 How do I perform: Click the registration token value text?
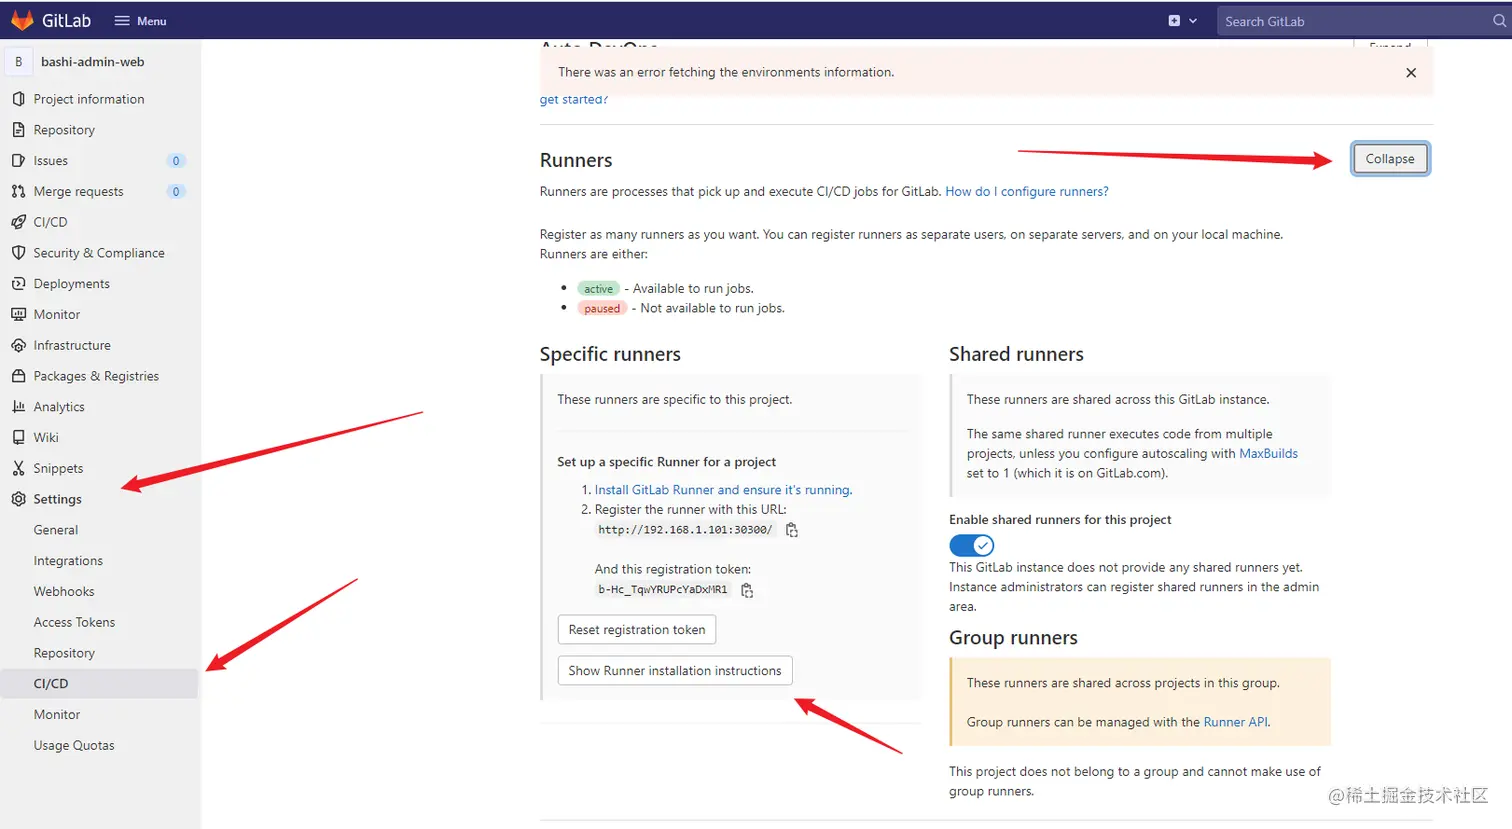coord(663,590)
